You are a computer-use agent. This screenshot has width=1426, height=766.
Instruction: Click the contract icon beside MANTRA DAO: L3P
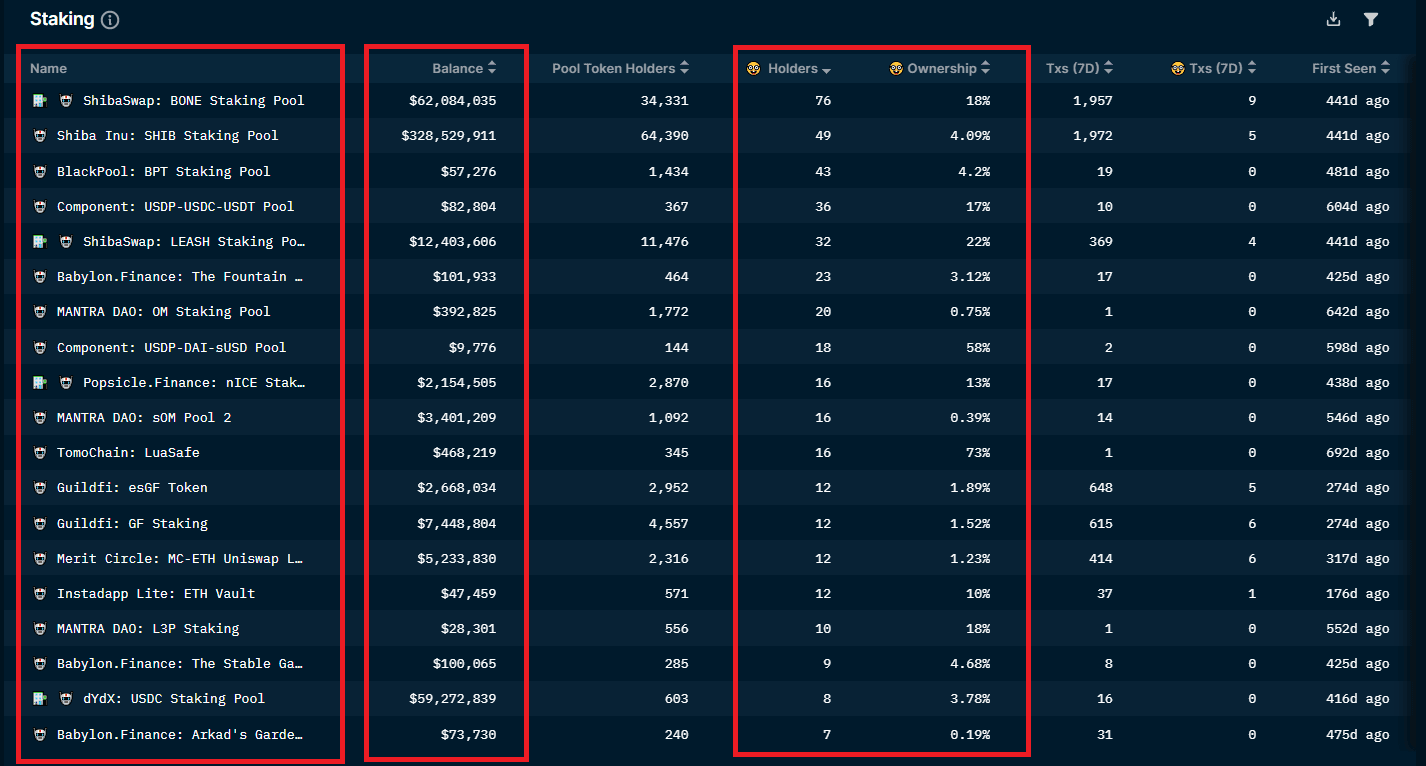tap(40, 629)
